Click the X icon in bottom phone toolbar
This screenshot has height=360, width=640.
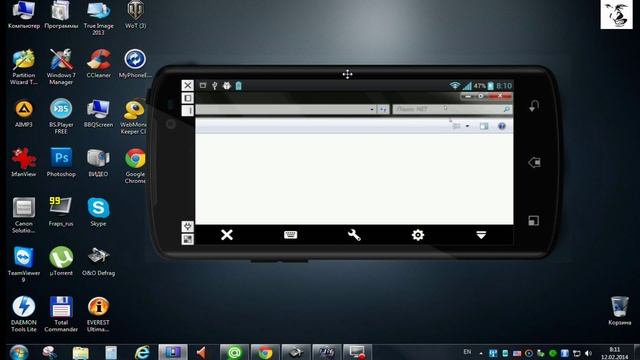click(x=227, y=235)
